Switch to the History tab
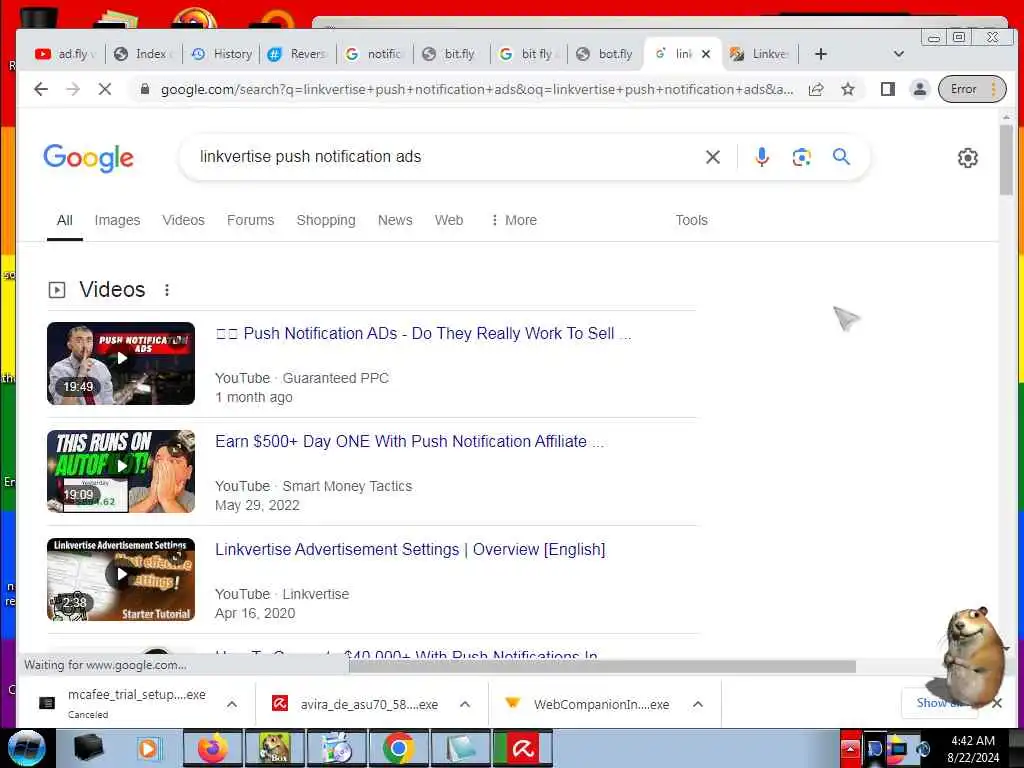Viewport: 1024px width, 768px height. [x=221, y=54]
